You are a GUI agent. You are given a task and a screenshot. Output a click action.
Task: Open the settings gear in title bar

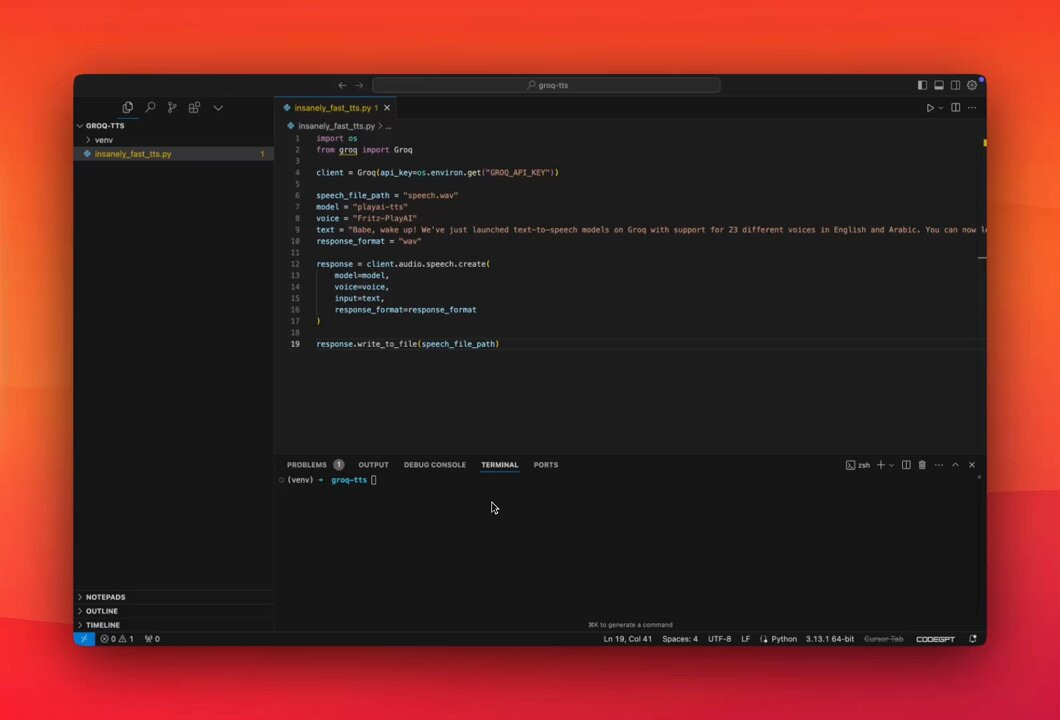[x=971, y=85]
